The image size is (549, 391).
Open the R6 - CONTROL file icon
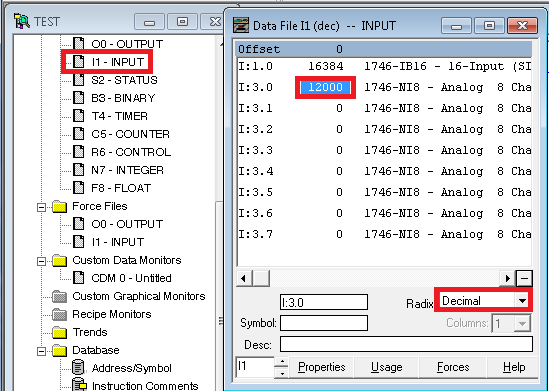click(x=79, y=152)
